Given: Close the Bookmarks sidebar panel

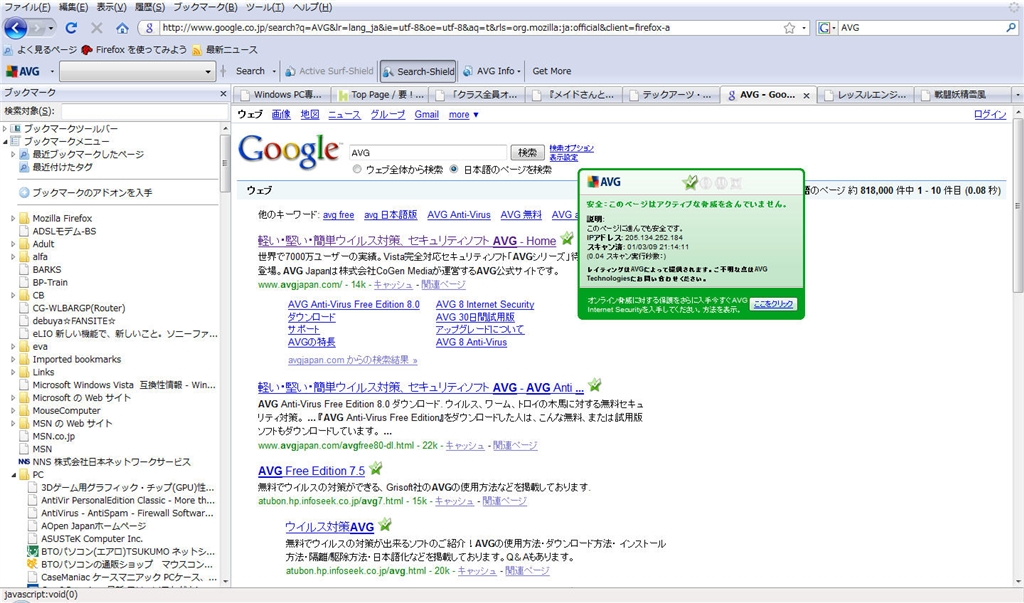Looking at the screenshot, I should click(223, 93).
